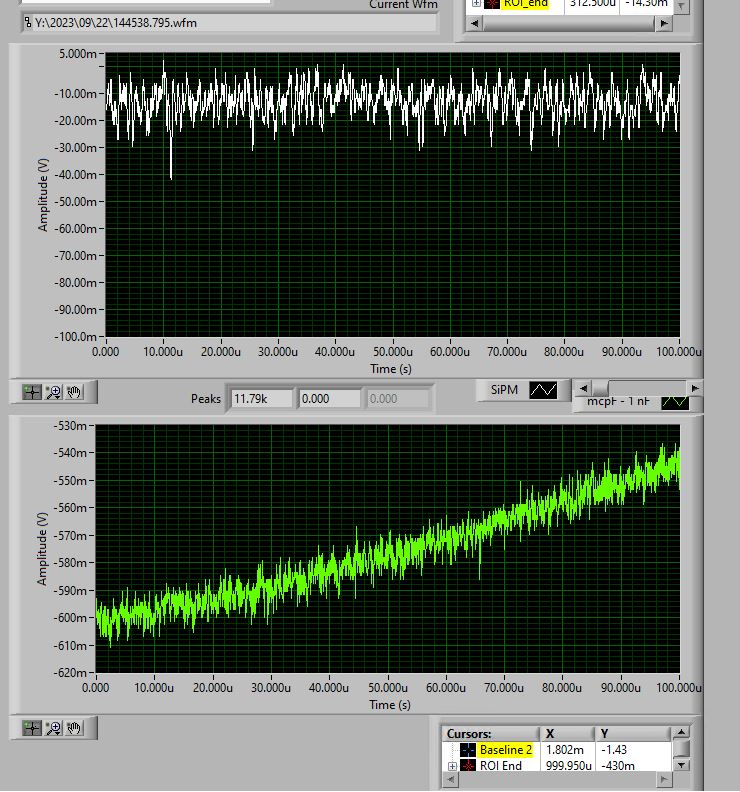This screenshot has height=792, width=740.
Task: Select the Baseline 2 cursor name
Action: click(x=506, y=750)
